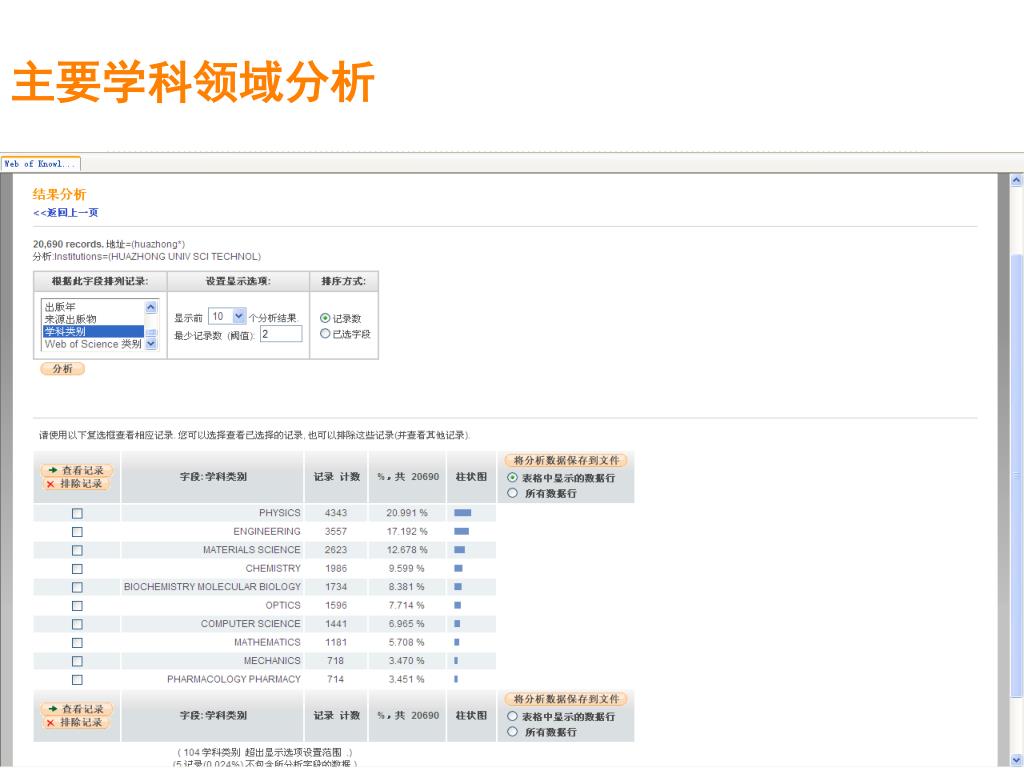
Task: Click MATHEMATICS record count 1181
Action: coord(336,643)
